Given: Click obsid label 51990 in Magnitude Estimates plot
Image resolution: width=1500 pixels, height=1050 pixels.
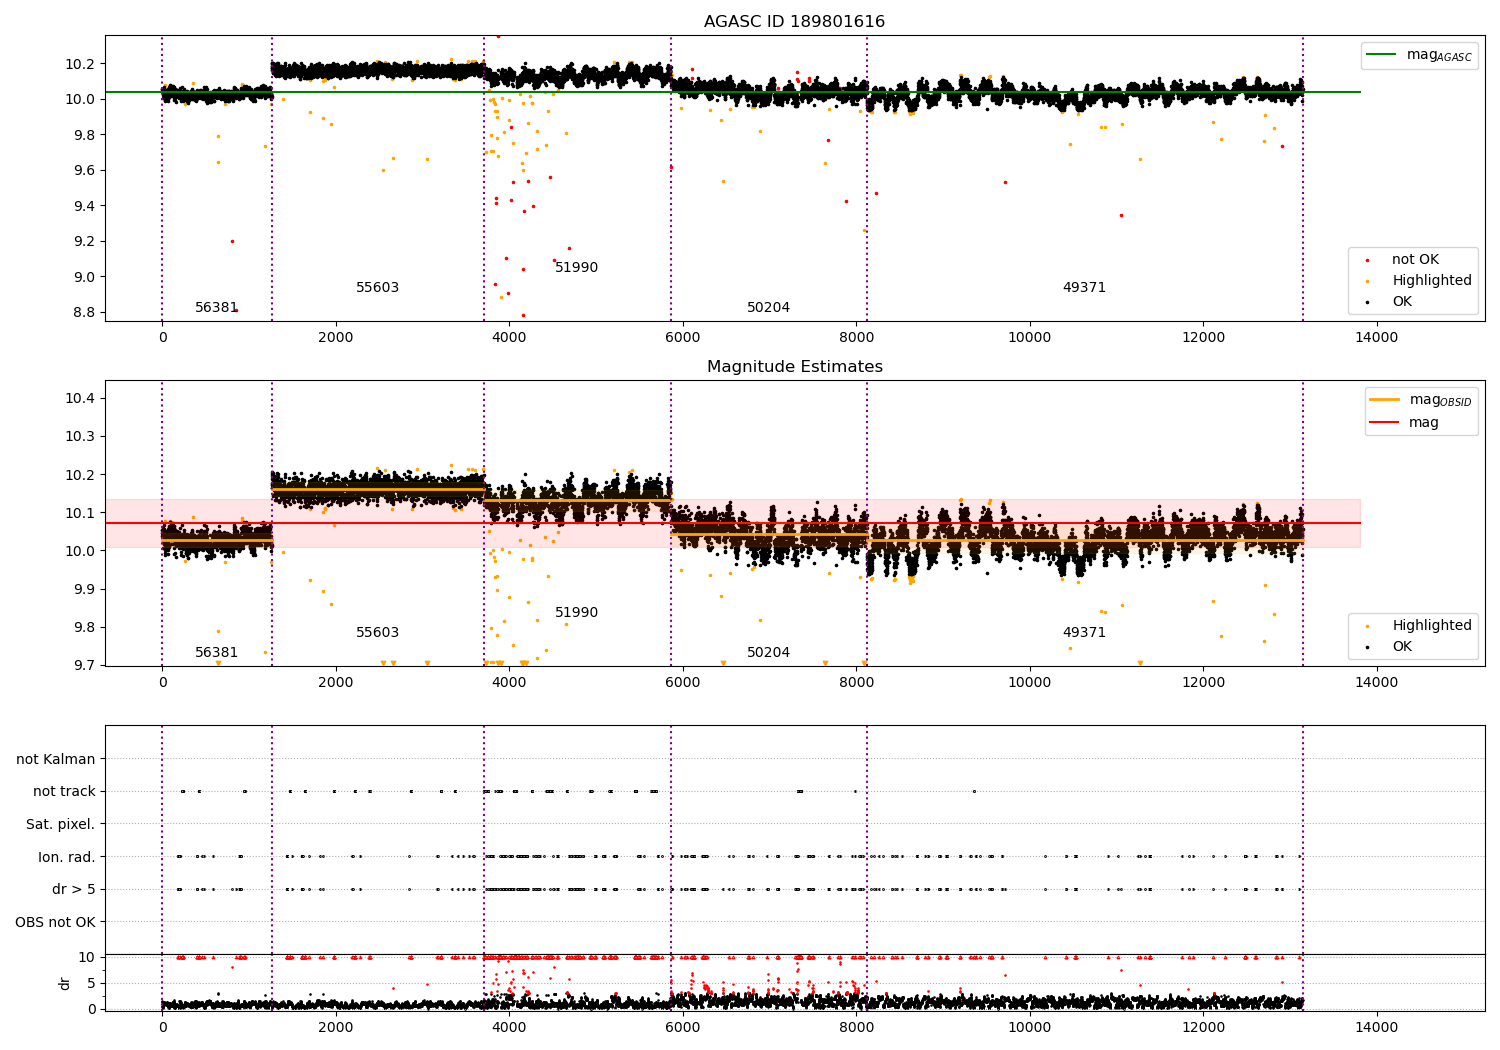Looking at the screenshot, I should pyautogui.click(x=576, y=613).
